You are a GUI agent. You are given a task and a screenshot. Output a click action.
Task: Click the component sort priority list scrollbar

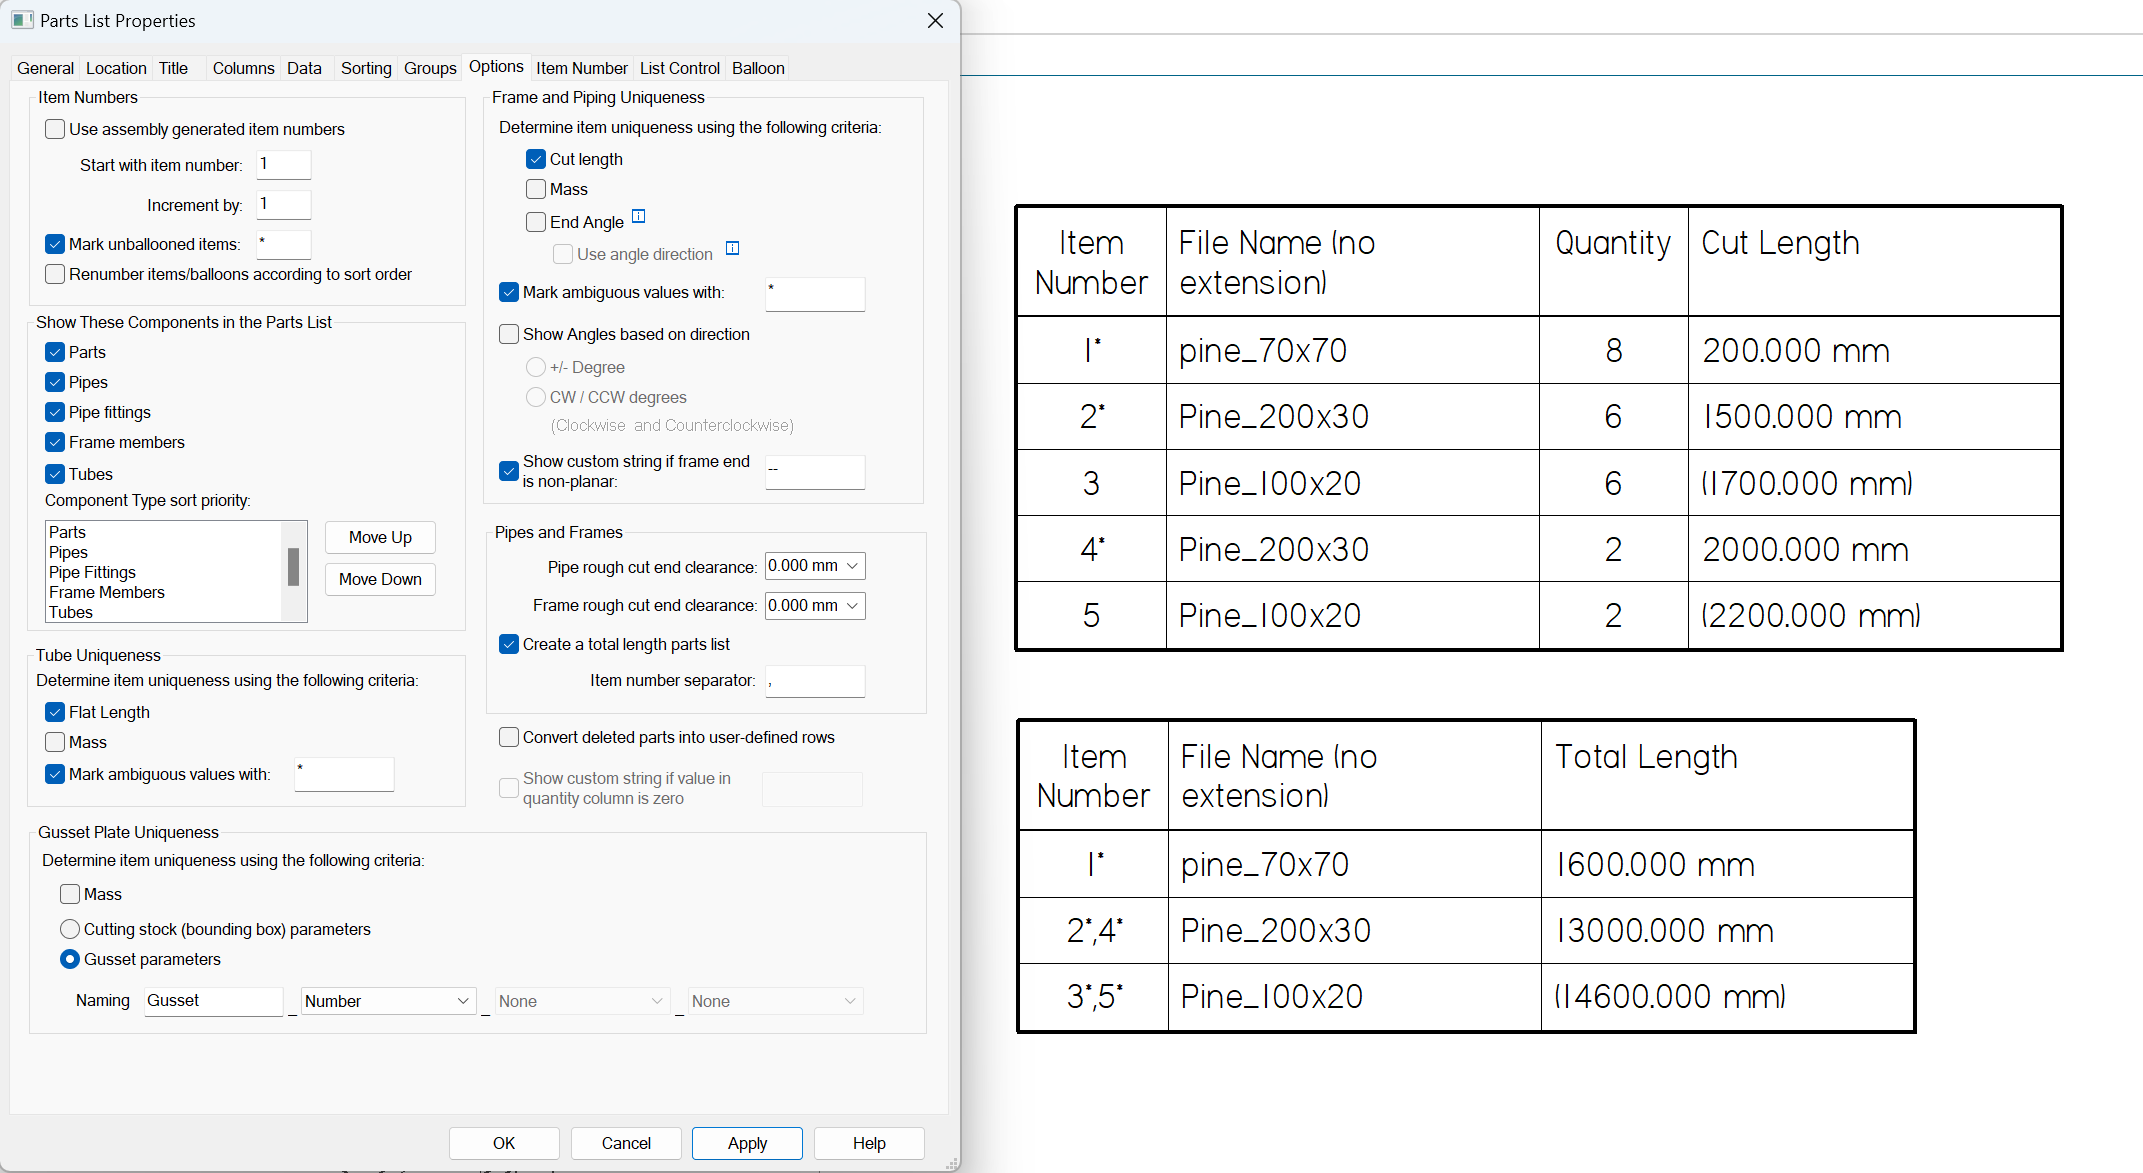293,567
